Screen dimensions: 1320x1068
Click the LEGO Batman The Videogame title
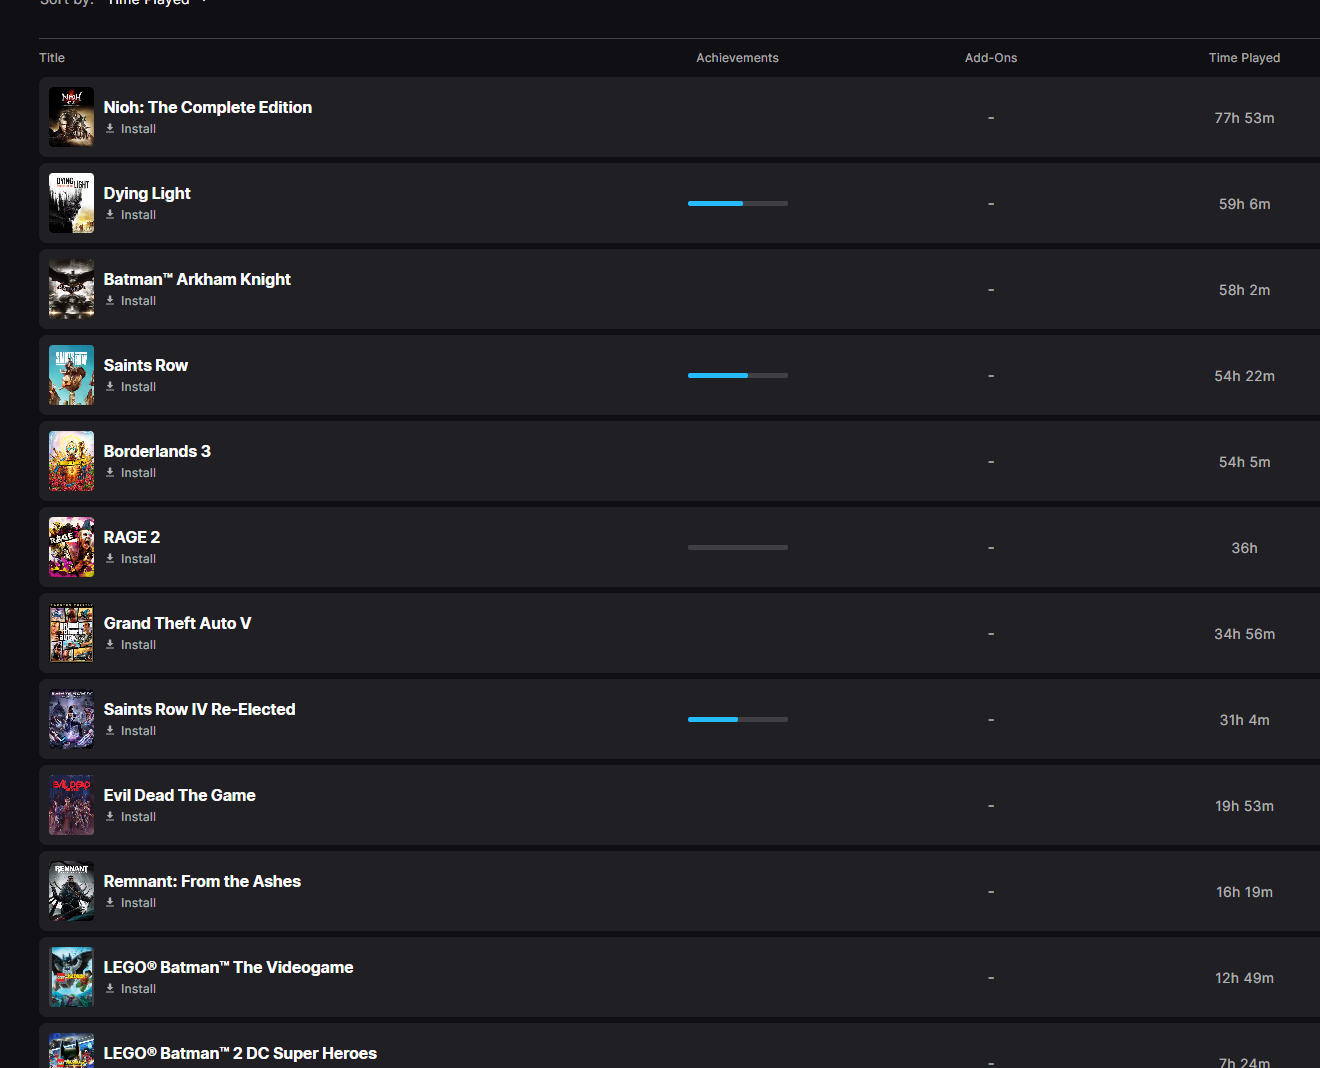pos(229,967)
